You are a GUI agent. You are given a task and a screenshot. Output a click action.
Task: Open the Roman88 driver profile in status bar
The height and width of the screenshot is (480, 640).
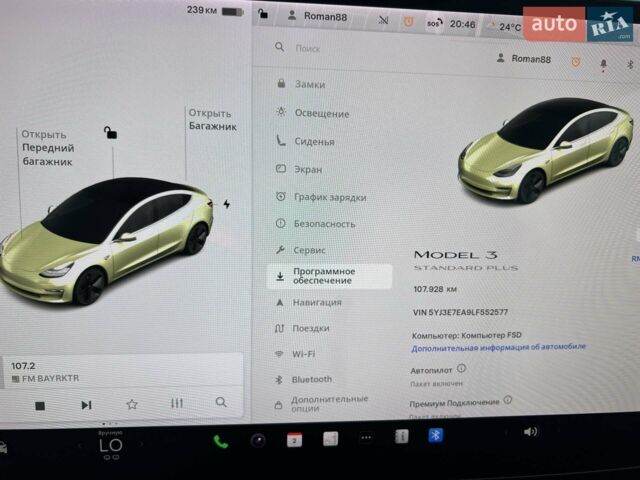point(318,17)
